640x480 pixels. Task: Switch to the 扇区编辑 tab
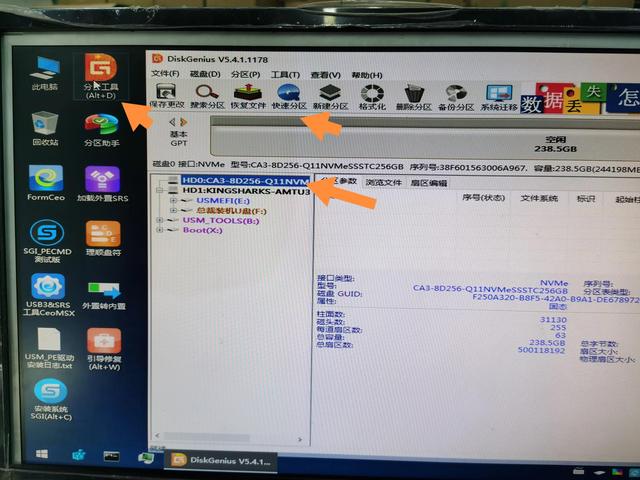click(429, 183)
